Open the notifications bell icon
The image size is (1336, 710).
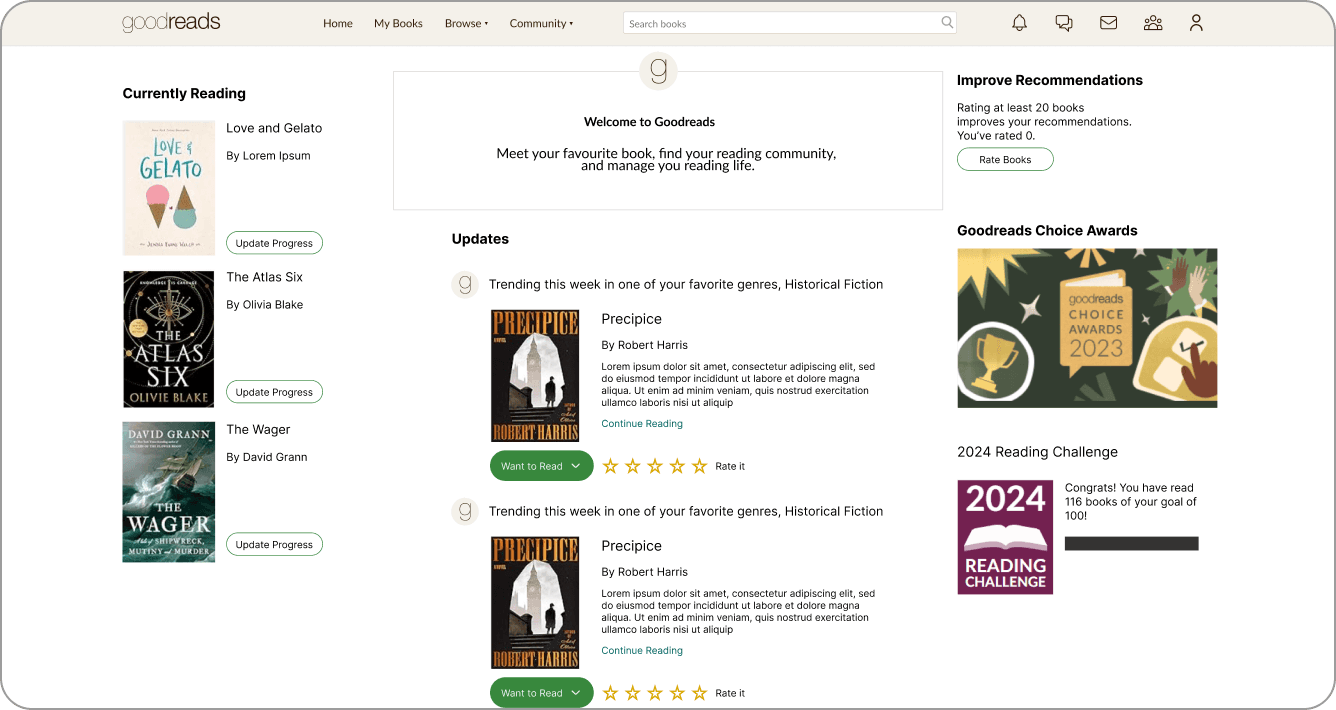point(1019,23)
